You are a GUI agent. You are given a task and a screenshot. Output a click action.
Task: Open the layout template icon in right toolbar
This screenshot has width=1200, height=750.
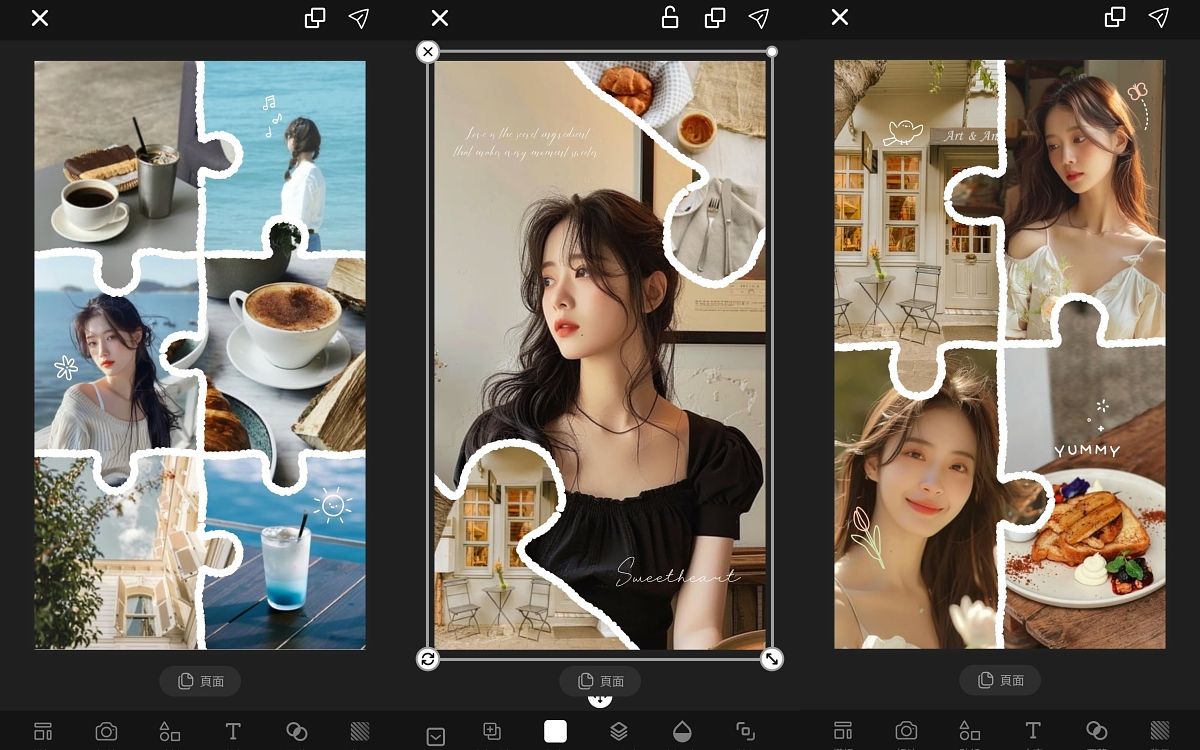843,731
